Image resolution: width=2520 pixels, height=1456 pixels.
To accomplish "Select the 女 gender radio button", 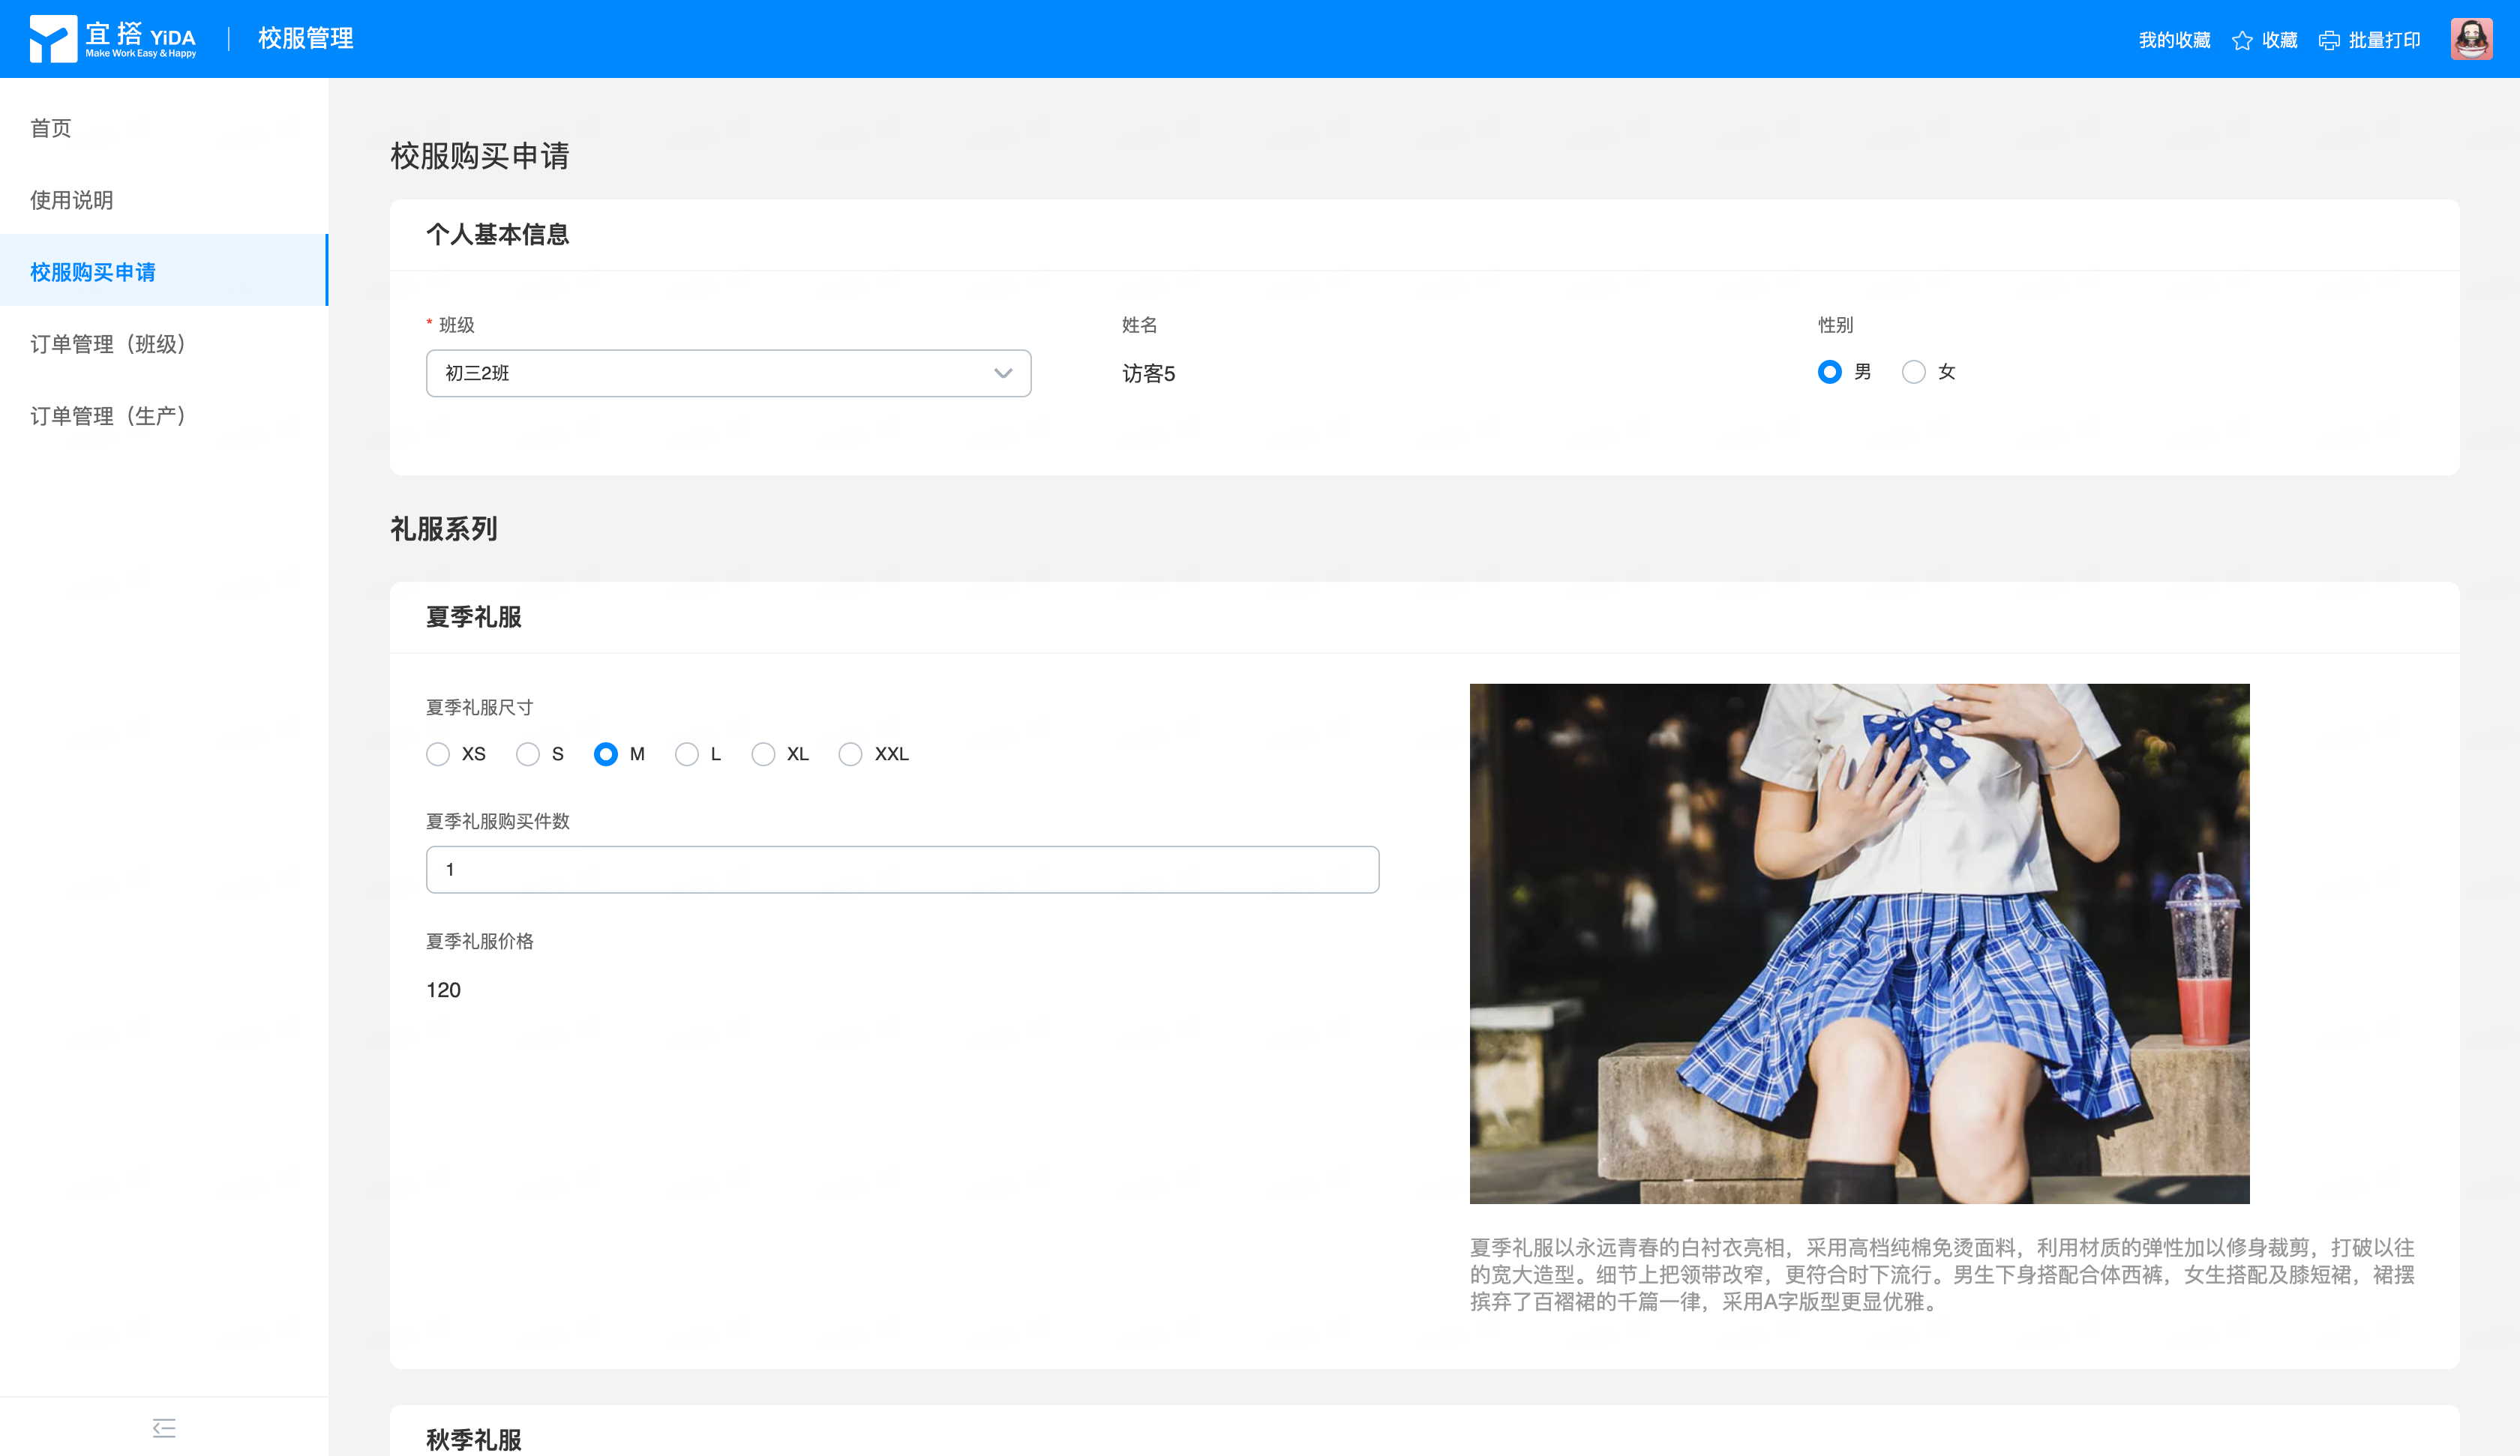I will coord(1913,372).
